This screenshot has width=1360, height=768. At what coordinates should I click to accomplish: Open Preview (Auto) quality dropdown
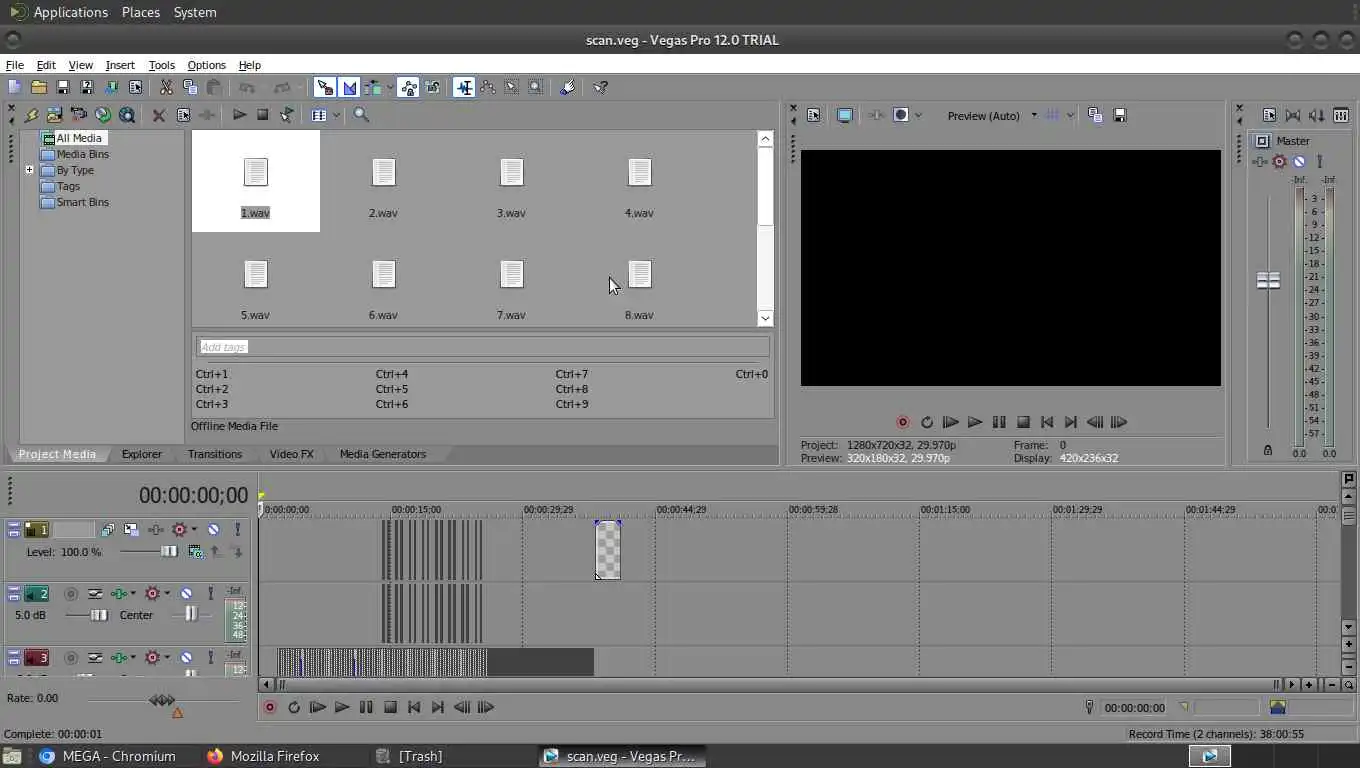tap(1034, 116)
